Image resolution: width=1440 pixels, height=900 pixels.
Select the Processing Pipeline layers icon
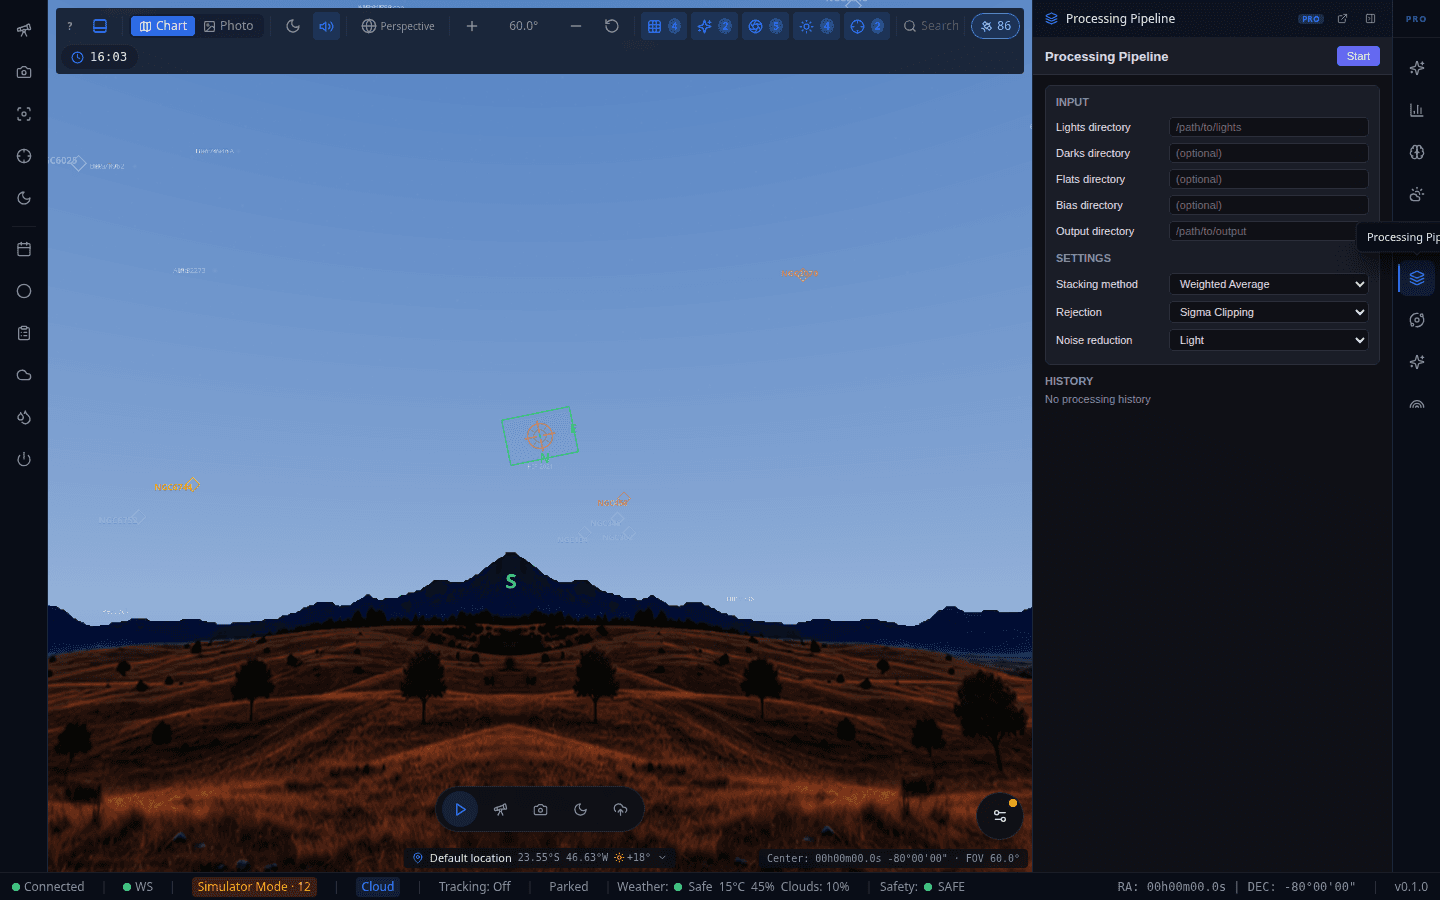coord(1416,278)
